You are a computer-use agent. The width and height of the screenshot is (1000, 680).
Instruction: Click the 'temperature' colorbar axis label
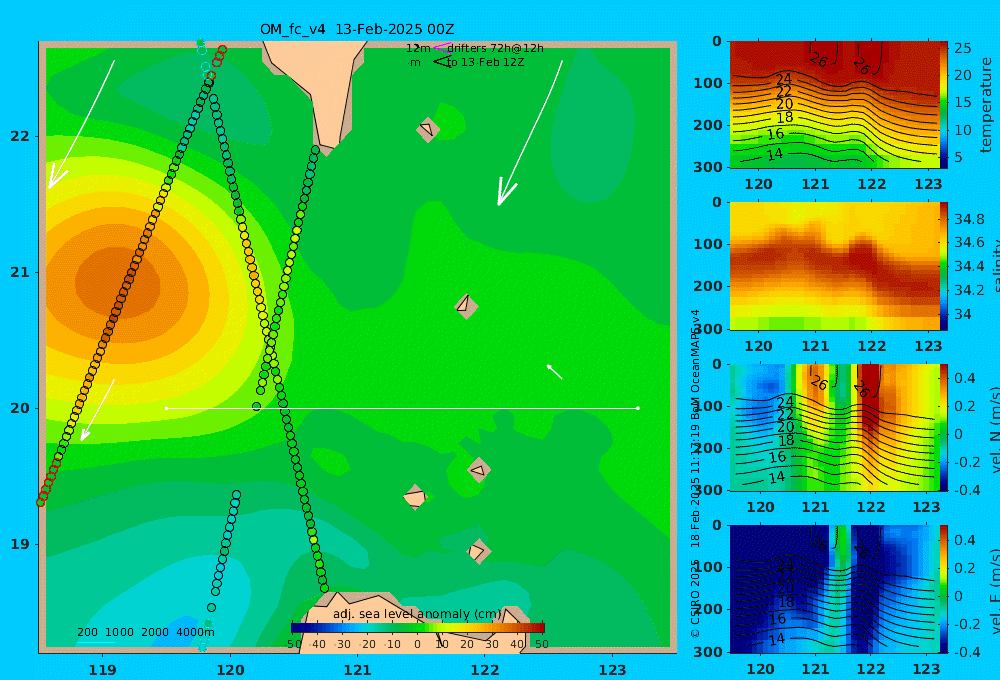(x=987, y=105)
